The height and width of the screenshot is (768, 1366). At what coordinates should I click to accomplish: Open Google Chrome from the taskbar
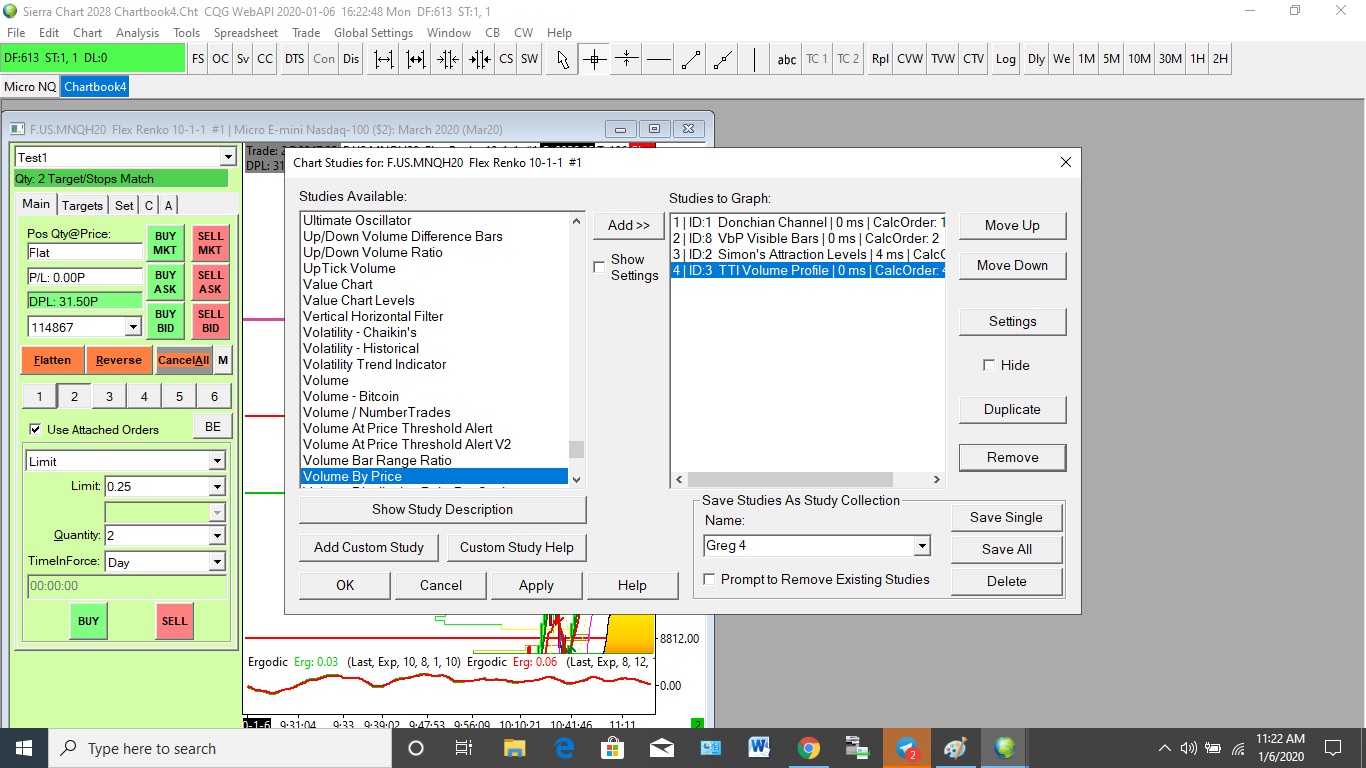pos(809,748)
